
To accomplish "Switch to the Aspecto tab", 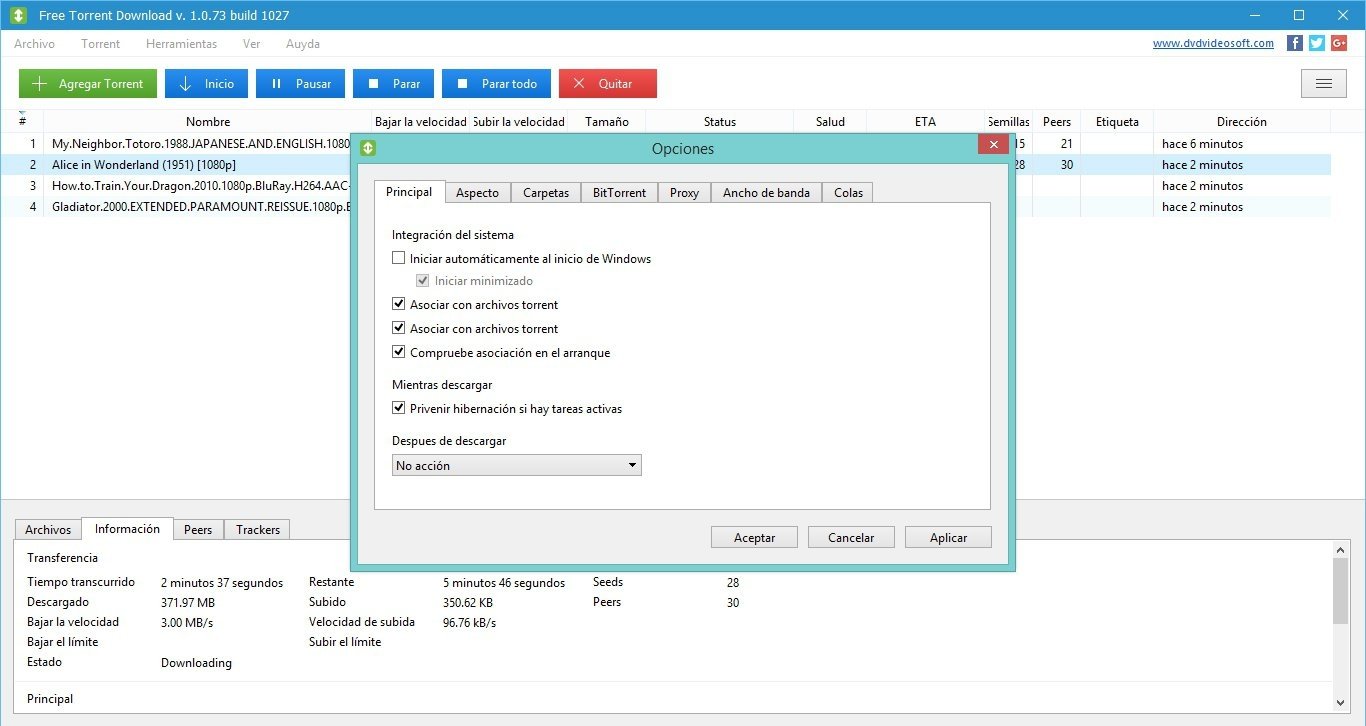I will [x=477, y=193].
